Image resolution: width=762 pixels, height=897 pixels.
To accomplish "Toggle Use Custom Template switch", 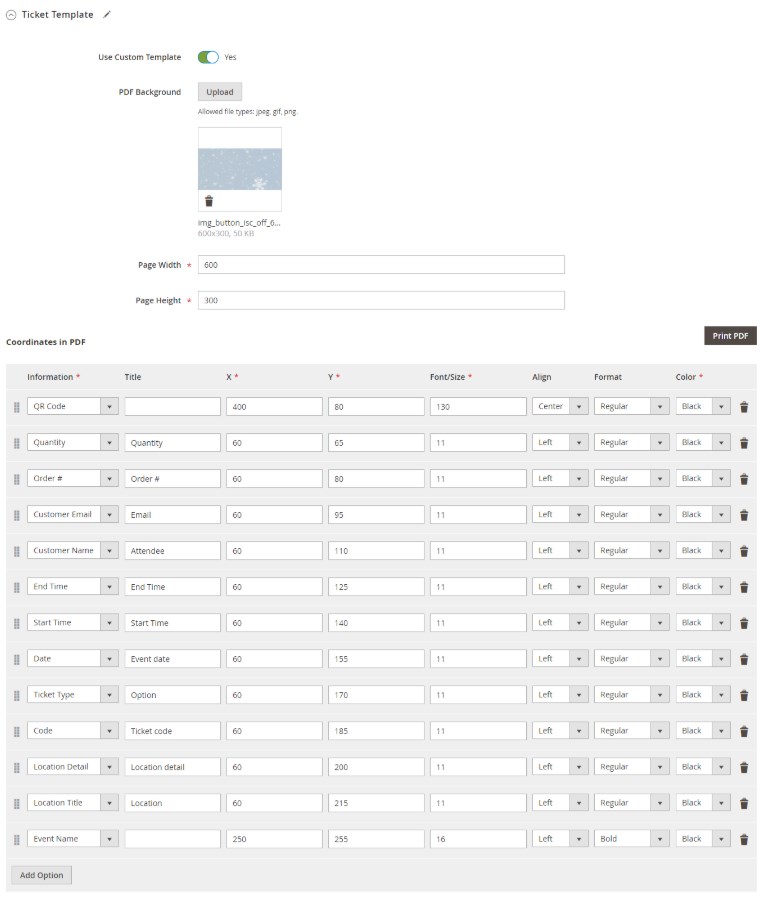I will (x=208, y=57).
